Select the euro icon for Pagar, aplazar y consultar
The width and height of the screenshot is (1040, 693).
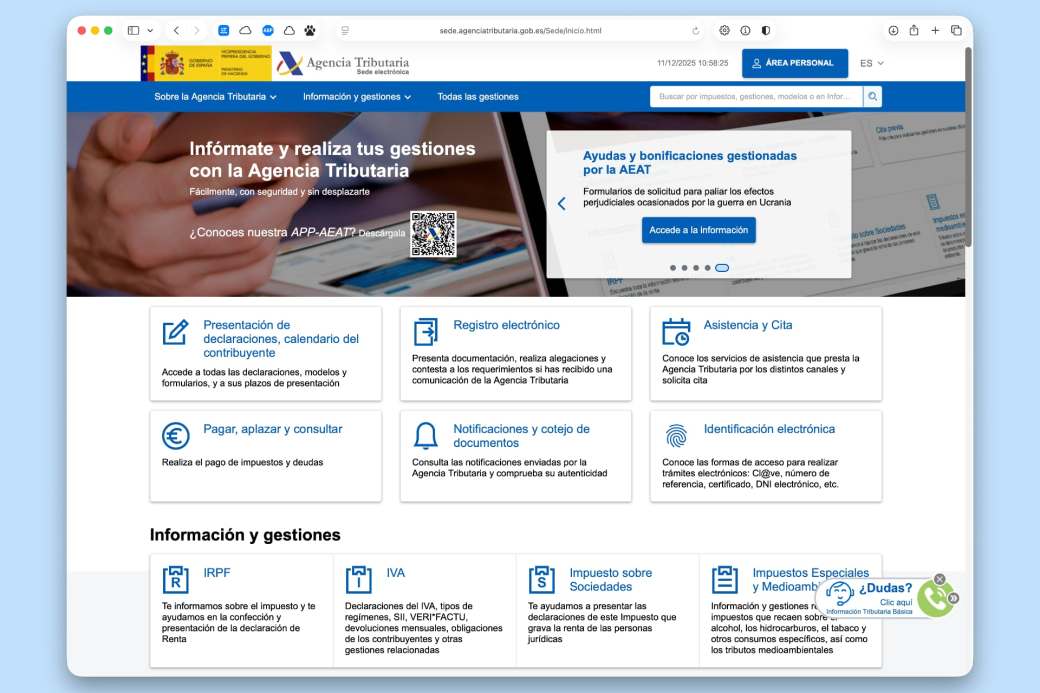click(173, 434)
